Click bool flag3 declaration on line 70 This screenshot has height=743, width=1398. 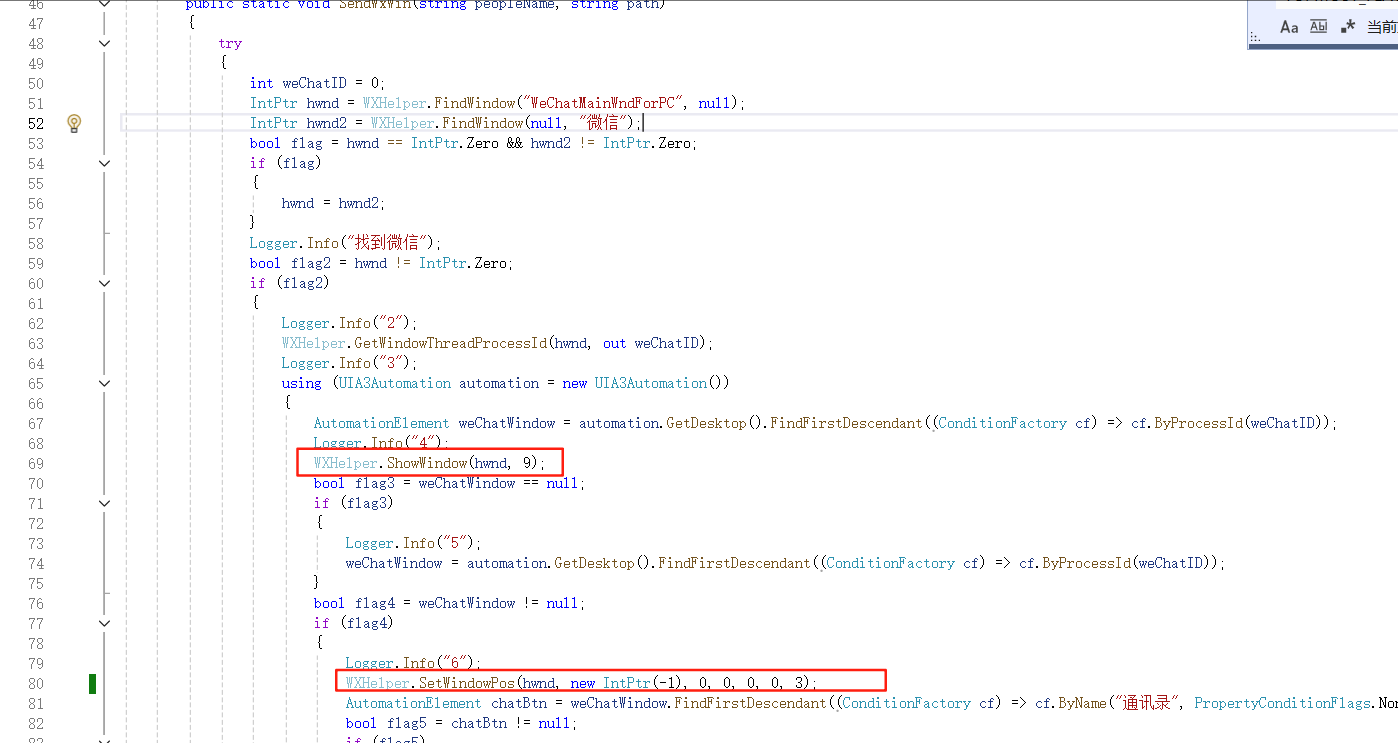(449, 483)
